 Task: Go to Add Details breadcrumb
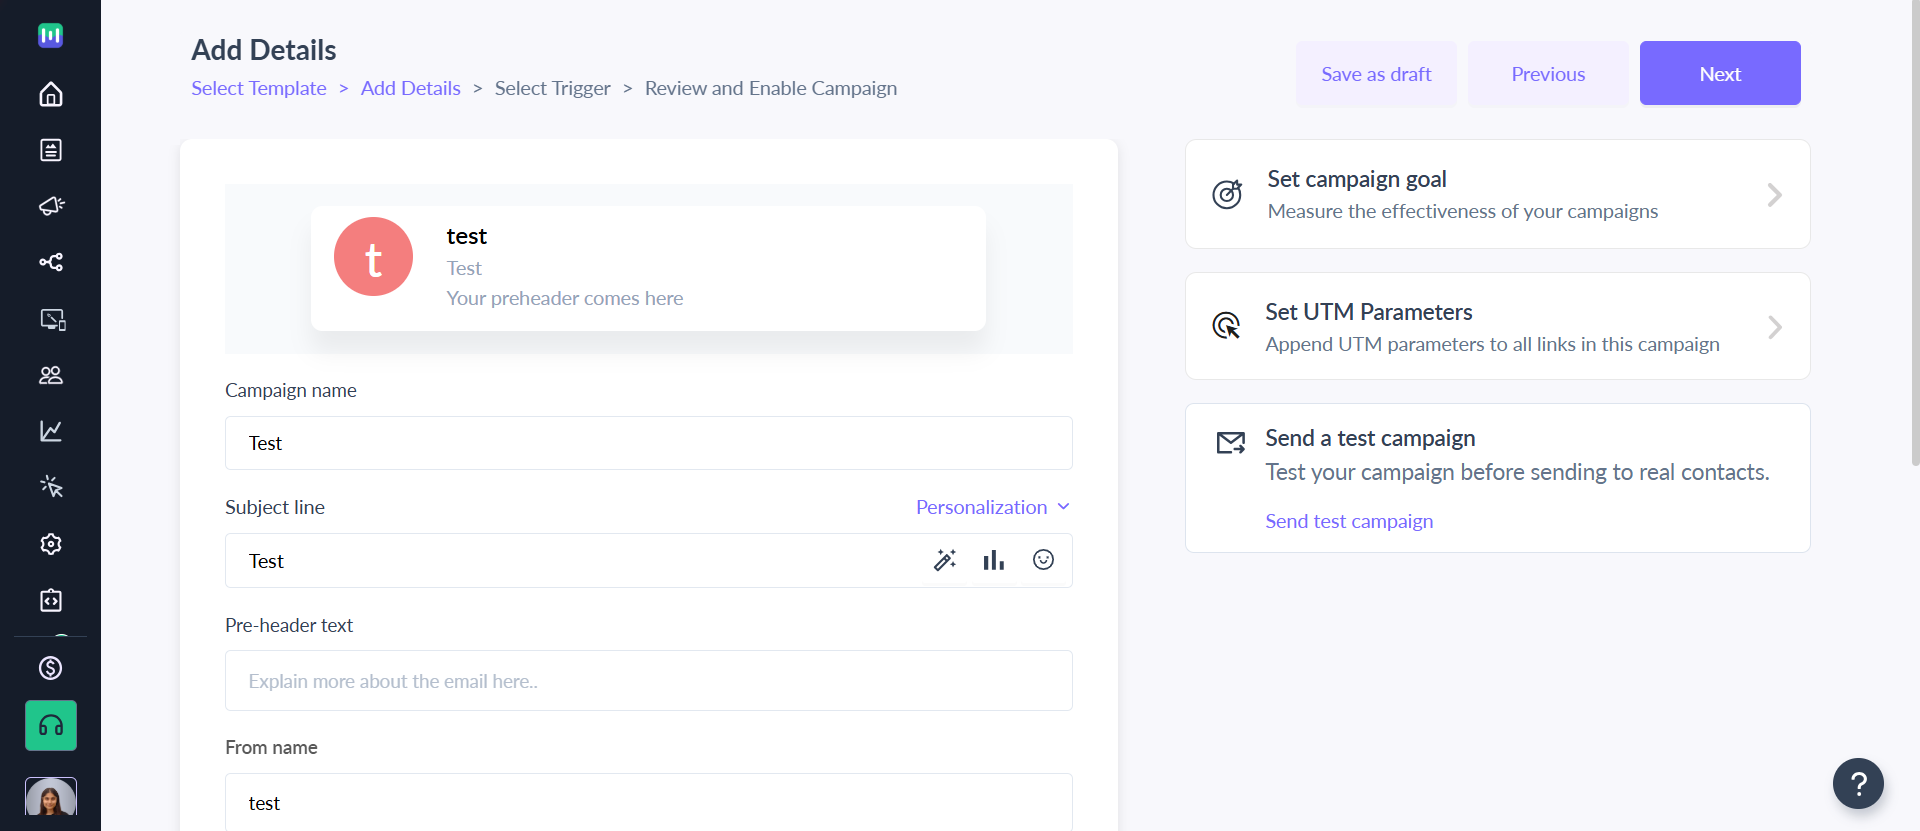click(x=411, y=88)
